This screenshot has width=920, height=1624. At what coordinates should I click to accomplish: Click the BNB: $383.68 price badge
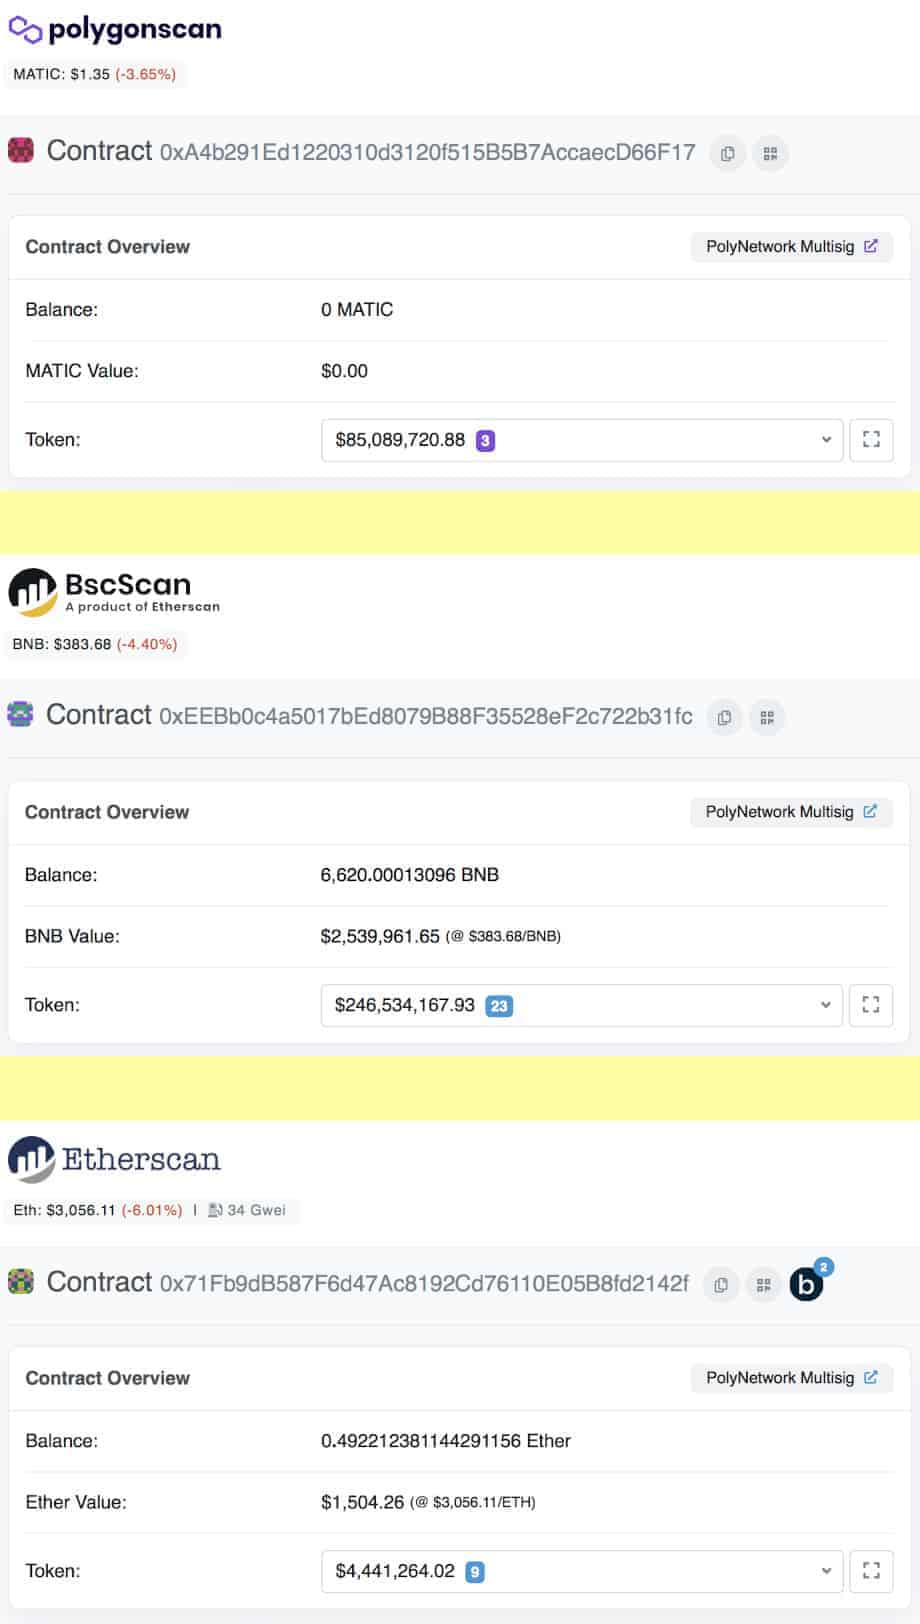(x=95, y=644)
